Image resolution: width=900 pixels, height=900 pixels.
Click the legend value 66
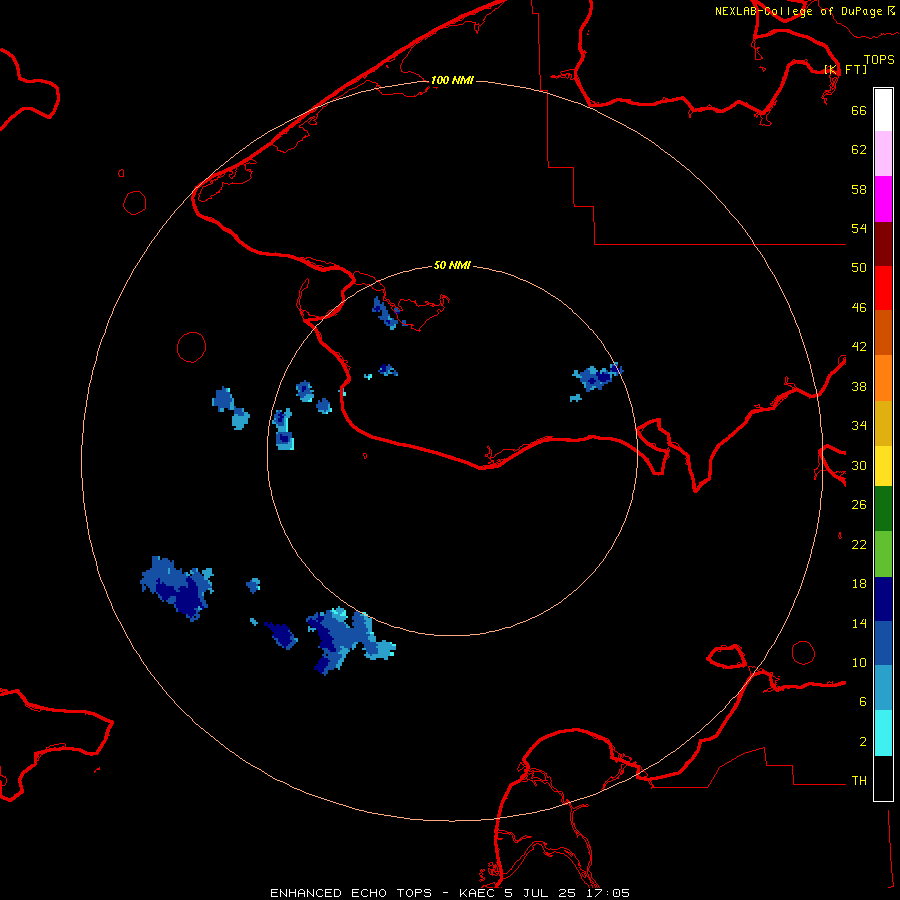(x=859, y=110)
